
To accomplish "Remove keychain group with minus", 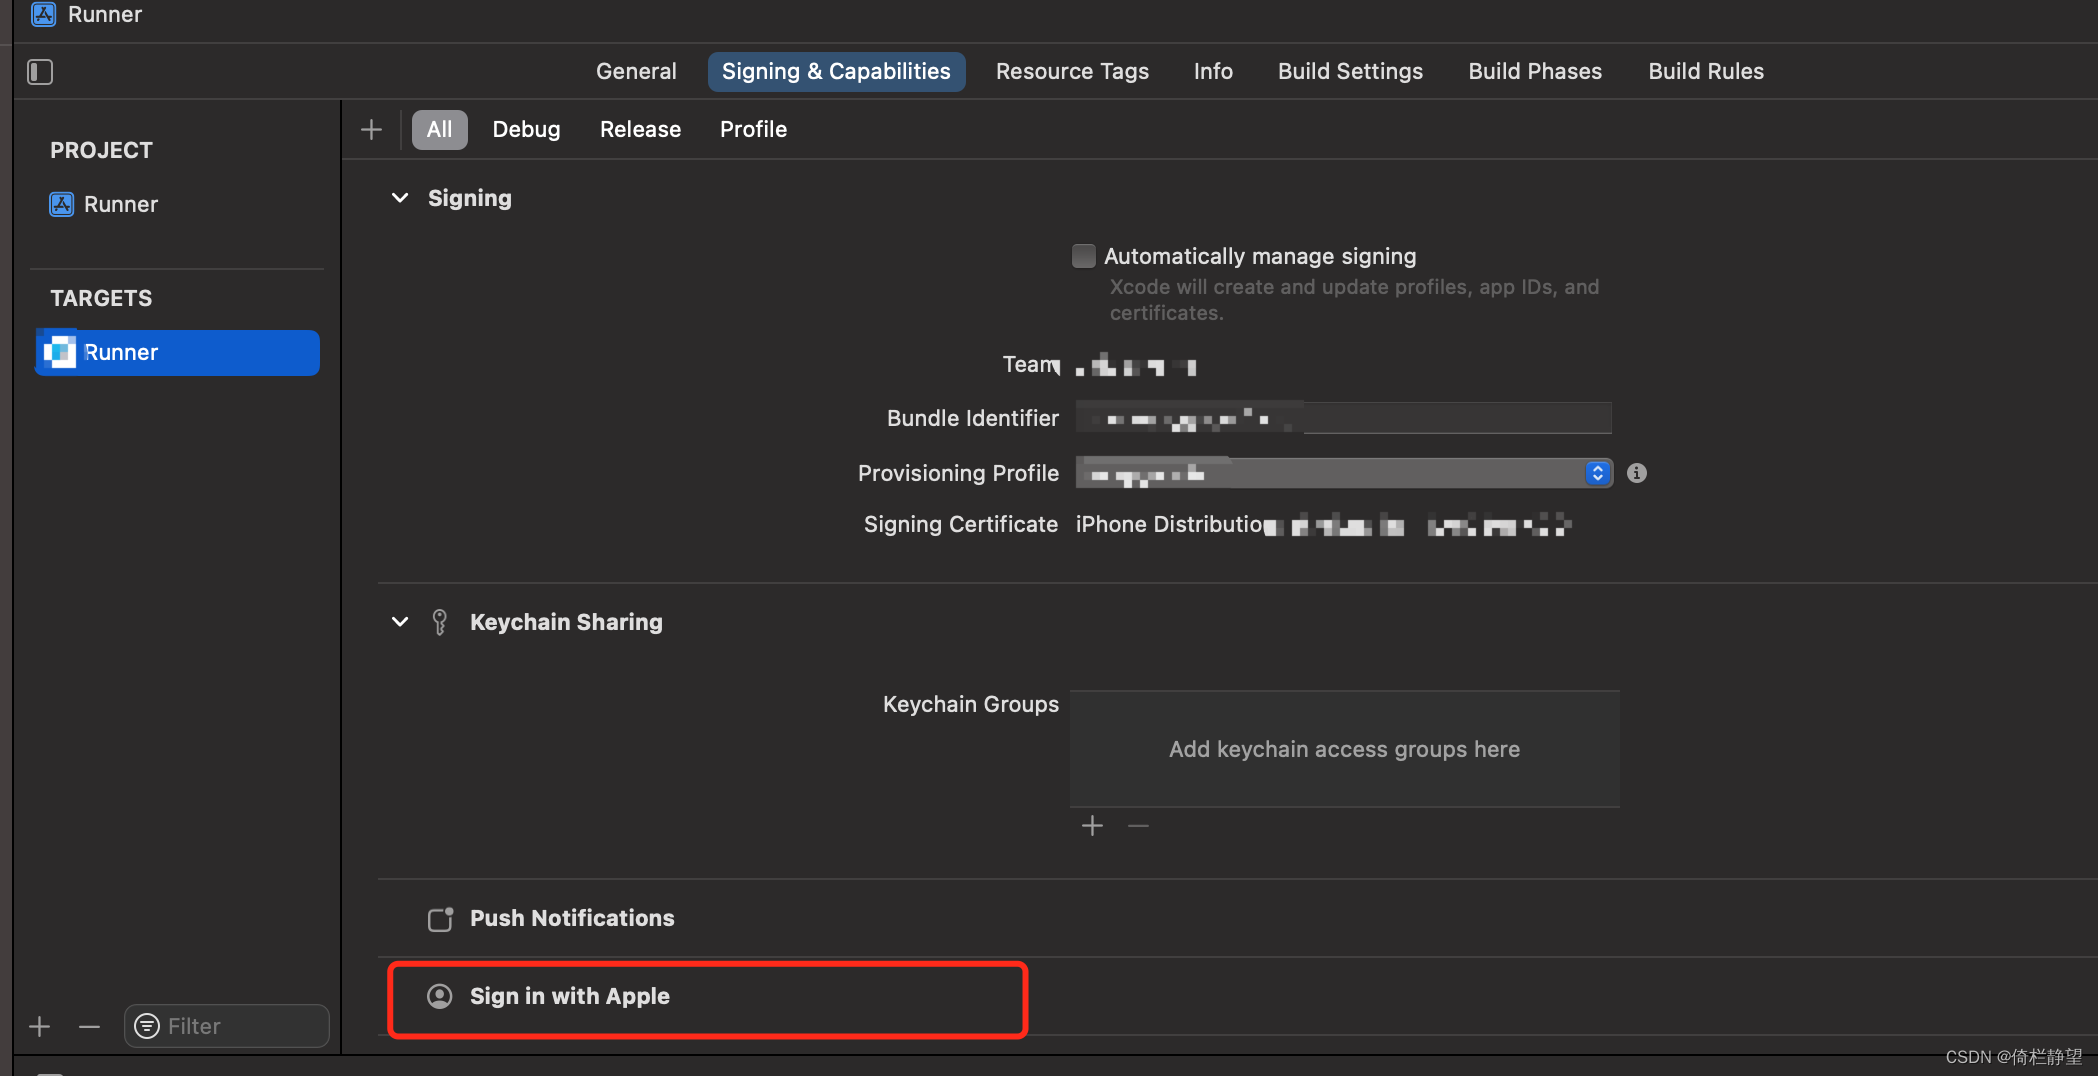I will (1138, 826).
